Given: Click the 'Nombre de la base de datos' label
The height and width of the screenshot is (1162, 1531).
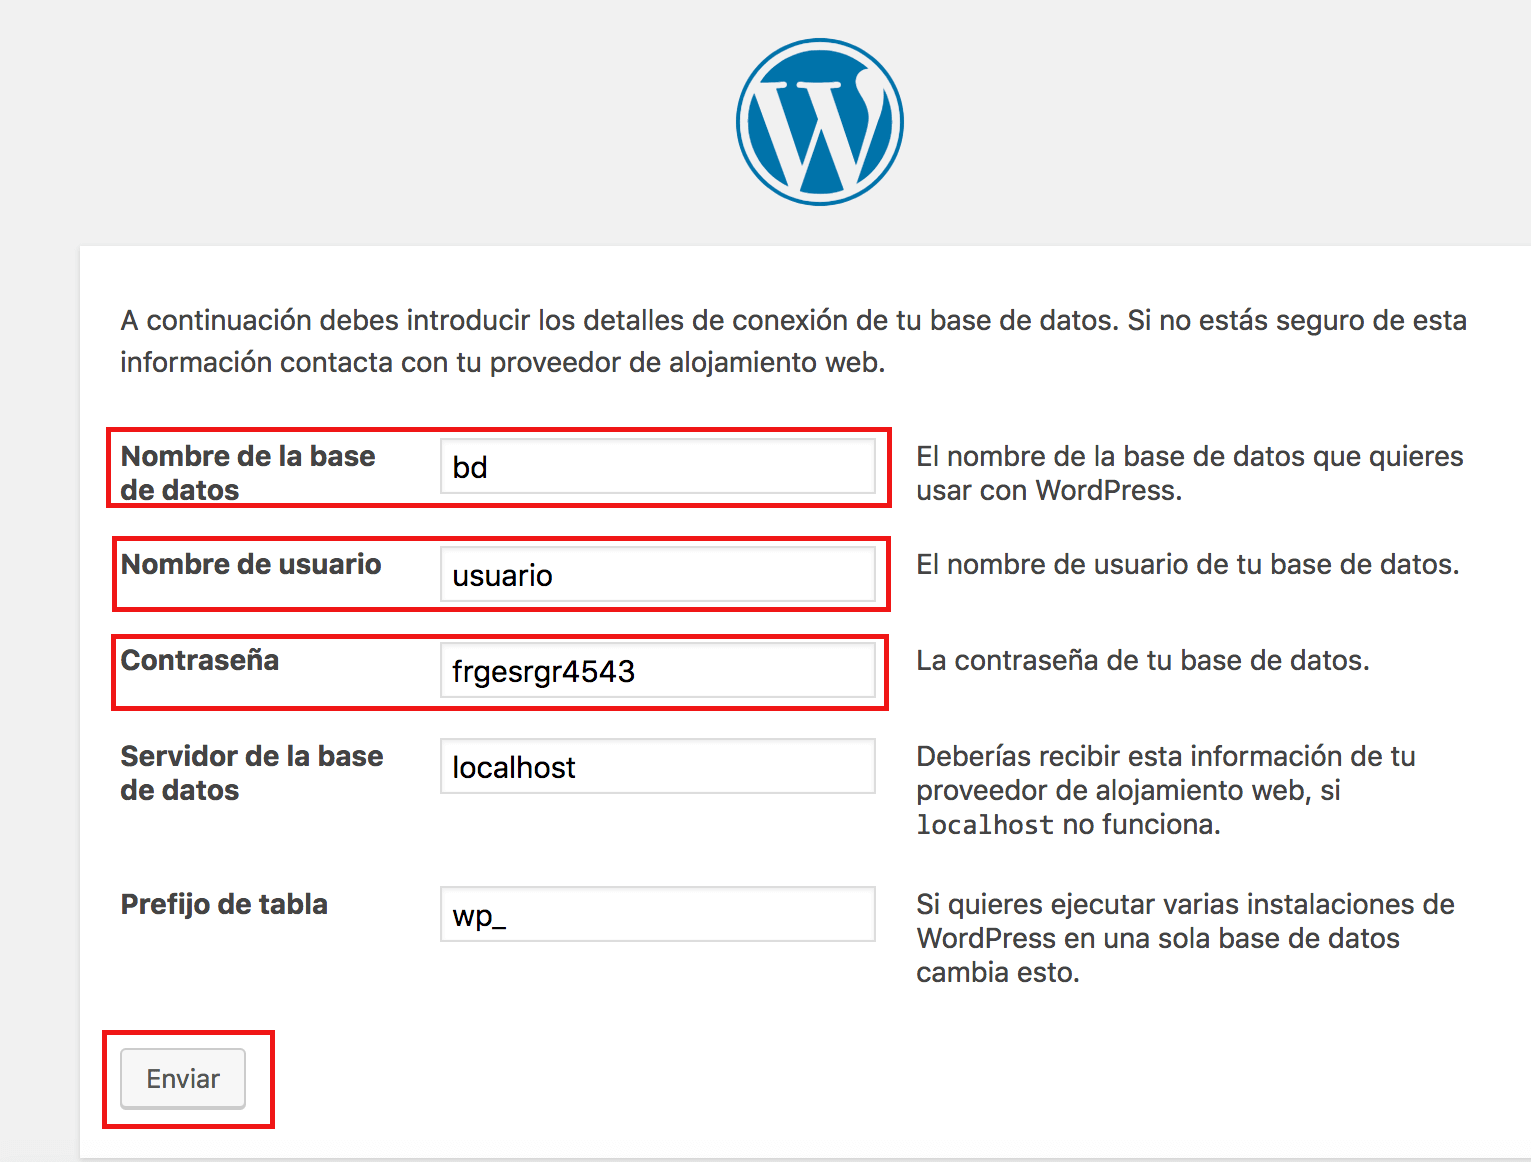Looking at the screenshot, I should tap(247, 472).
